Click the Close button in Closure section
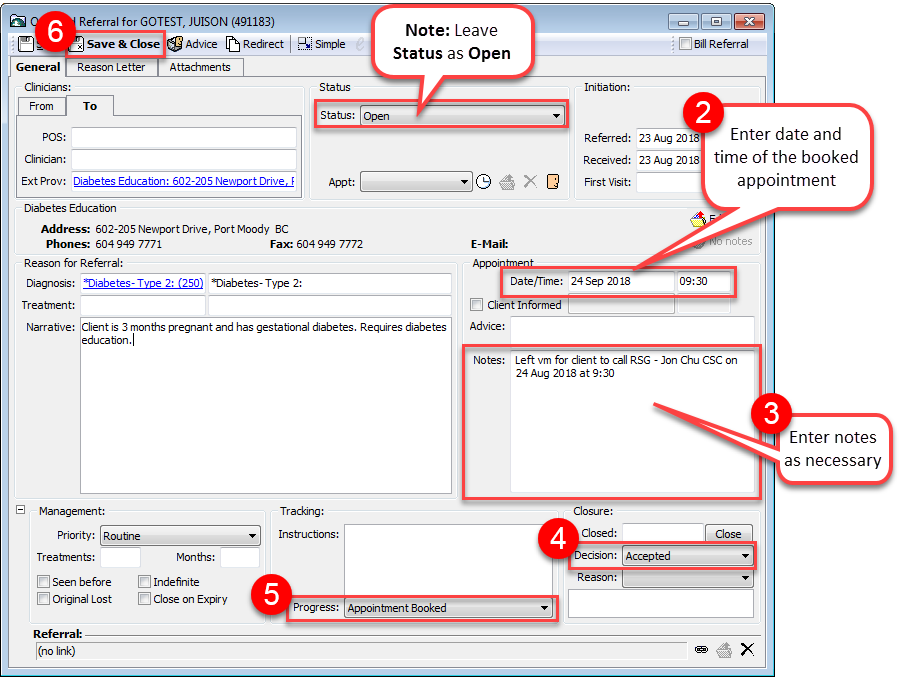Viewport: 902px width, 677px height. (x=728, y=534)
